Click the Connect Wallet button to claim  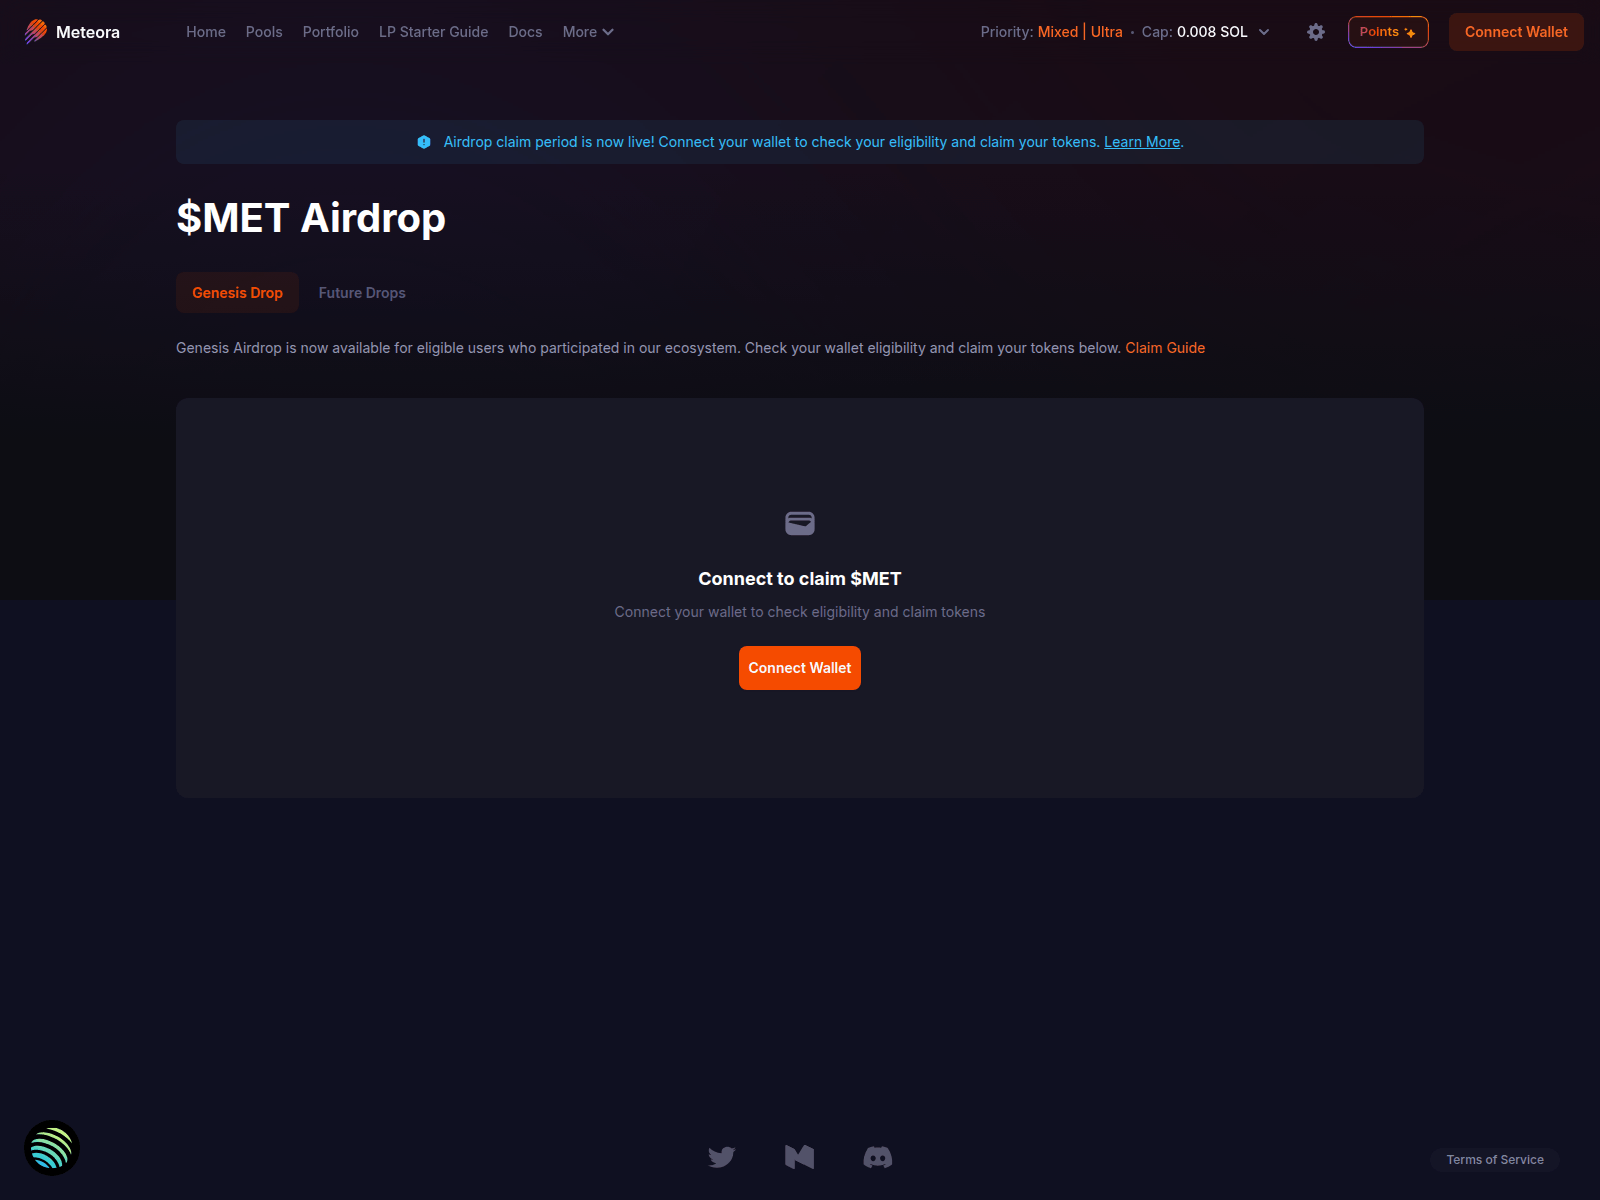[799, 668]
